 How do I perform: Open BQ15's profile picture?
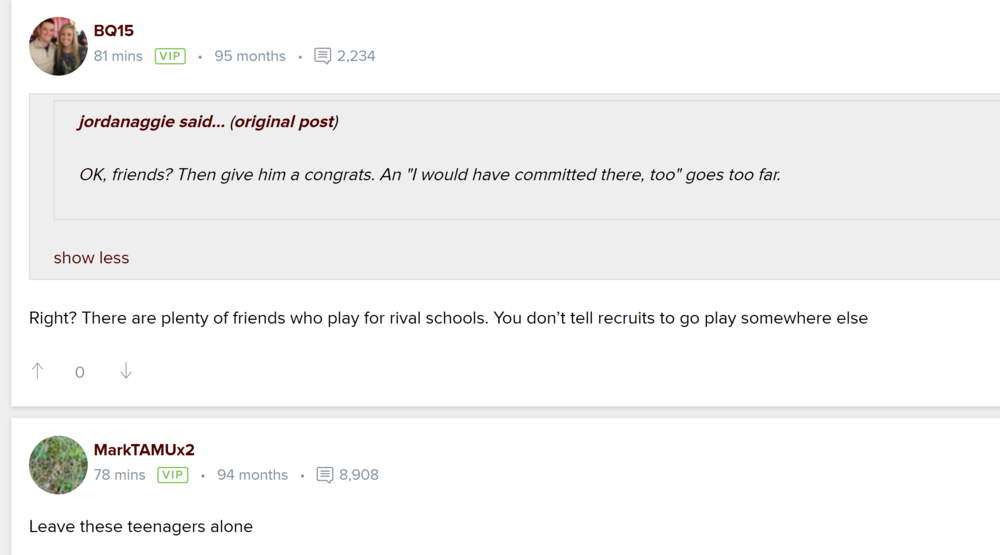pos(58,46)
